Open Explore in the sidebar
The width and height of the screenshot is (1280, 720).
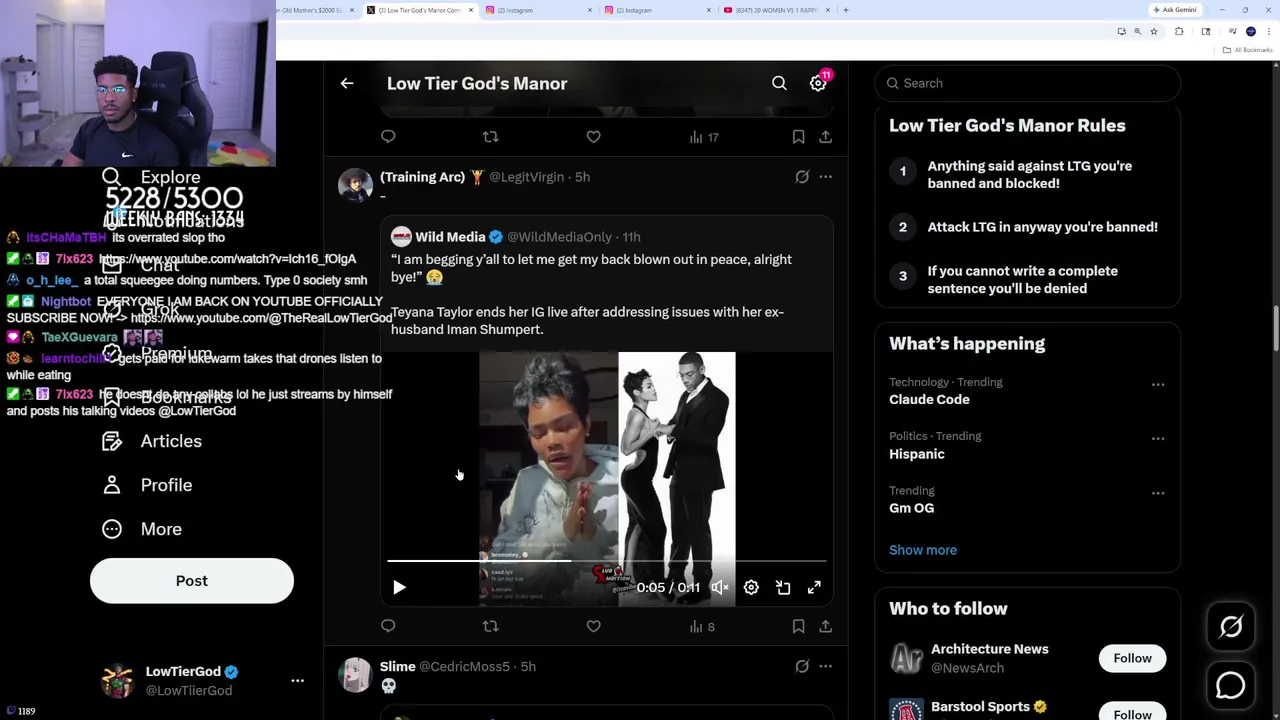point(152,178)
